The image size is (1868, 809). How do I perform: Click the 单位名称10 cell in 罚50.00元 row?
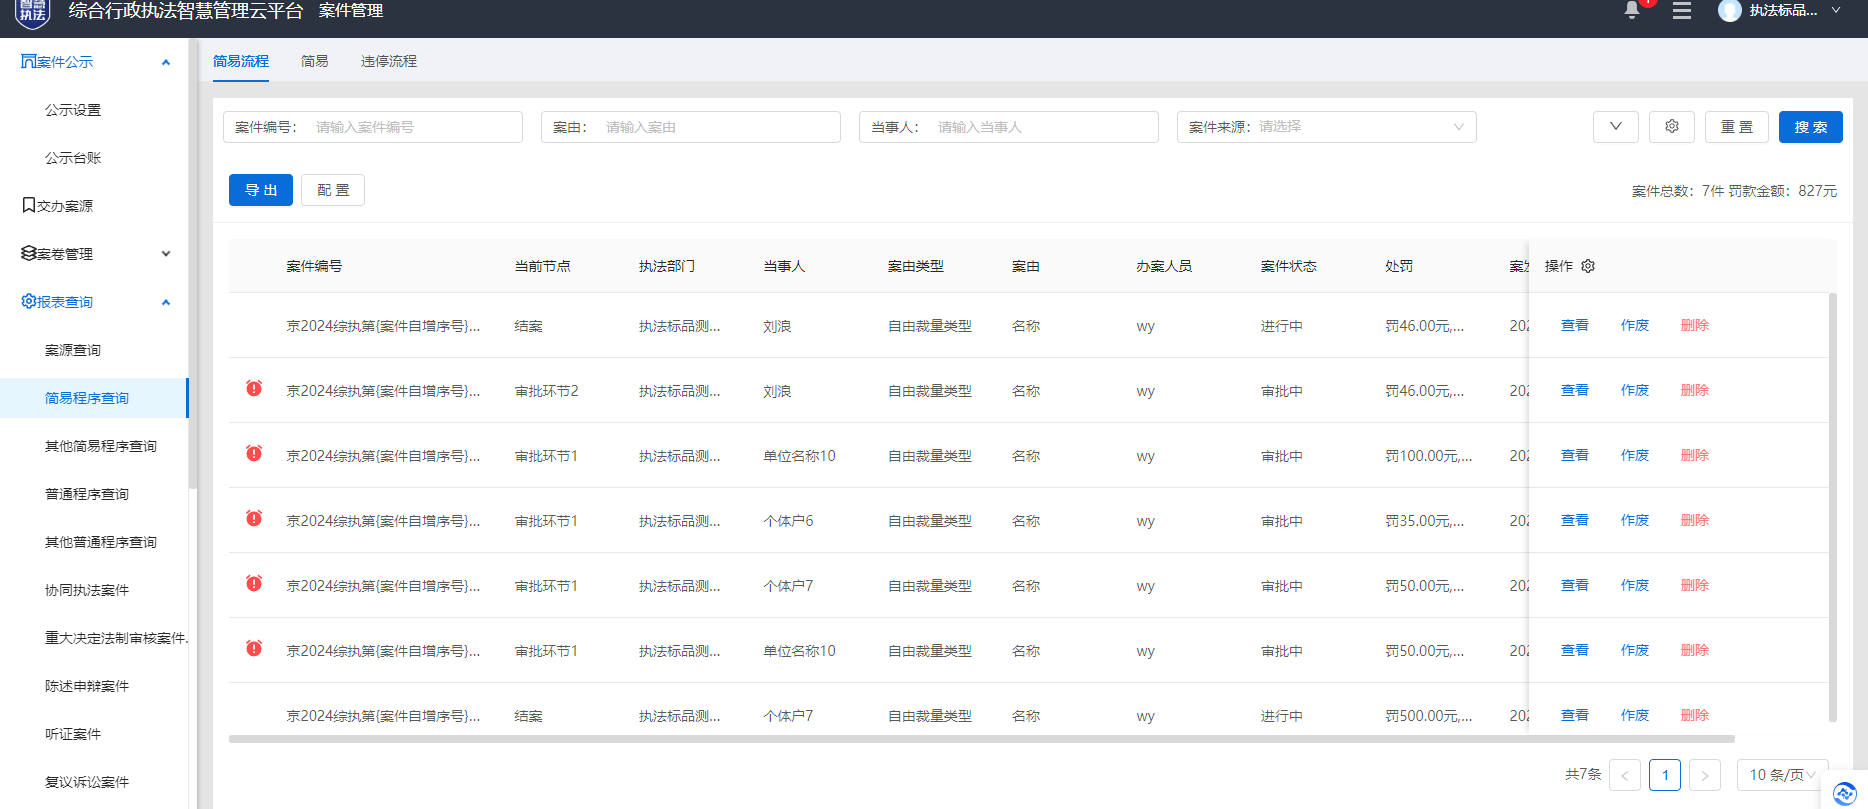[799, 651]
